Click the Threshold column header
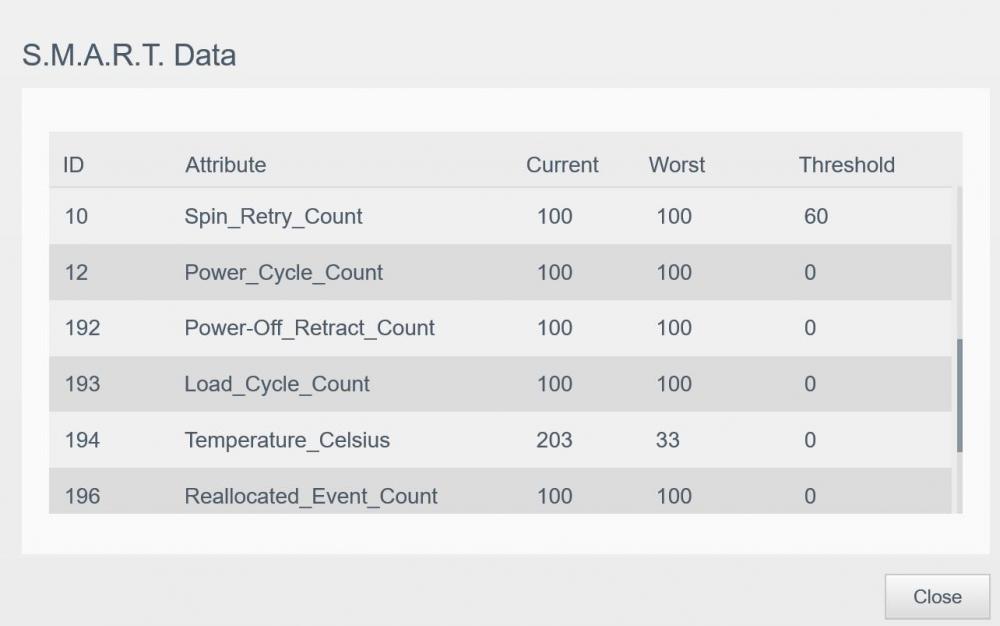This screenshot has height=626, width=1000. (846, 165)
